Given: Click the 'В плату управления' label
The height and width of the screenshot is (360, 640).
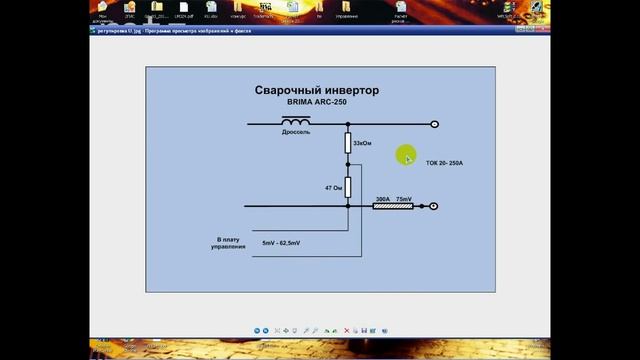Looking at the screenshot, I should (228, 243).
